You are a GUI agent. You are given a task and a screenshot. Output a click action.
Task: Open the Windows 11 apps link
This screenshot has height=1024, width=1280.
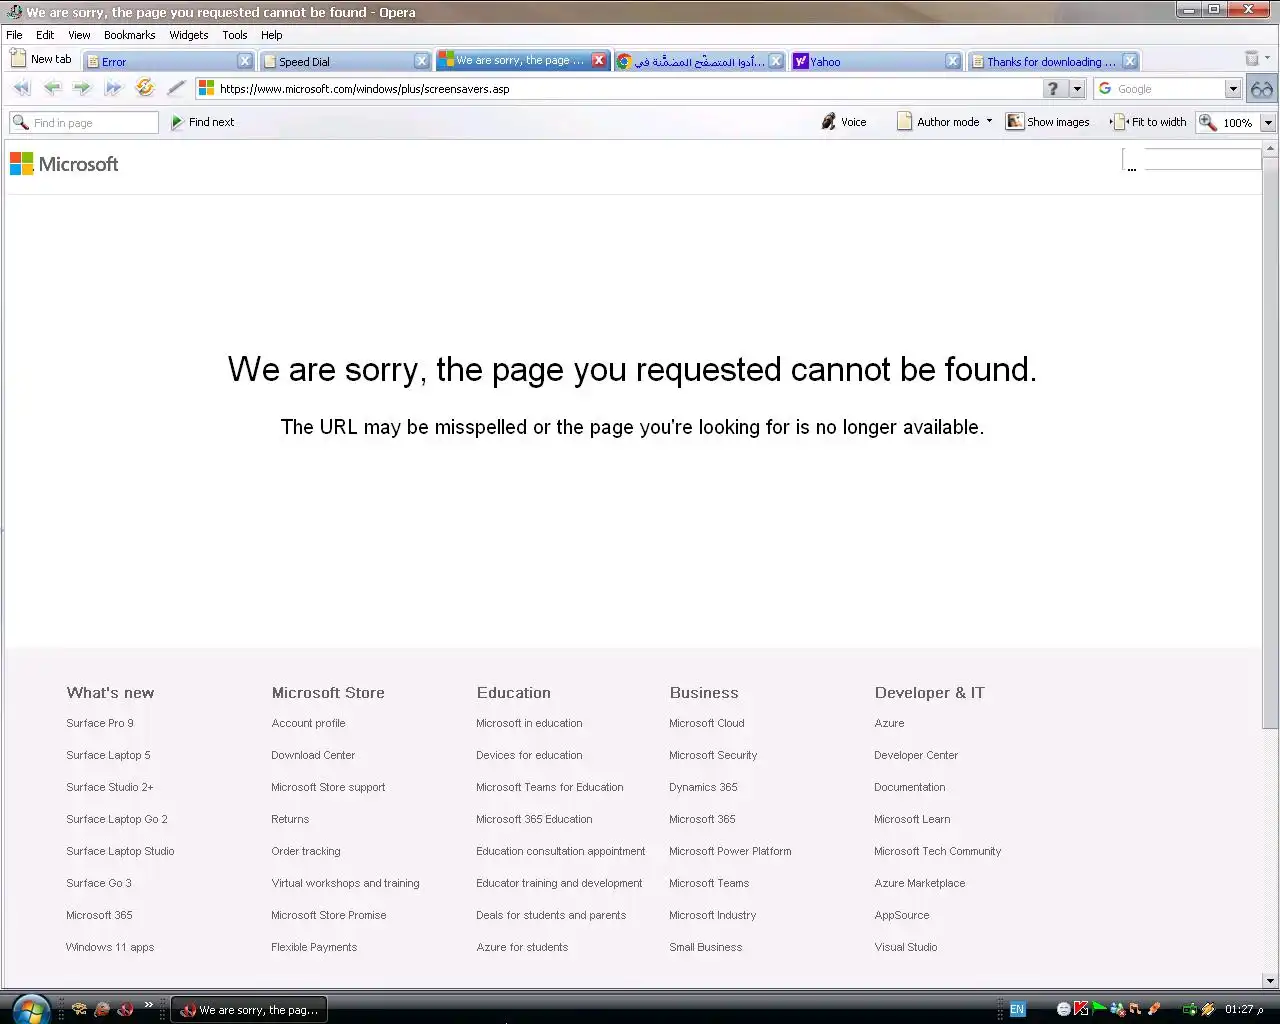[110, 947]
